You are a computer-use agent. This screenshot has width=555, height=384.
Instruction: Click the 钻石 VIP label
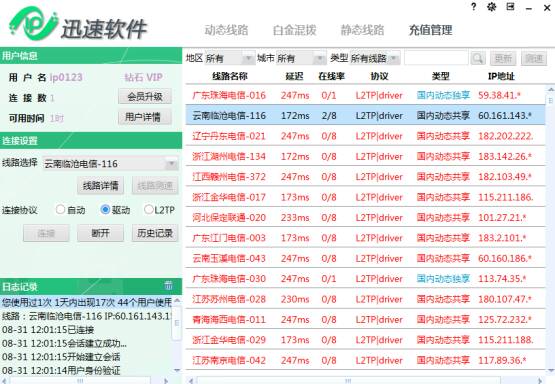coord(143,78)
